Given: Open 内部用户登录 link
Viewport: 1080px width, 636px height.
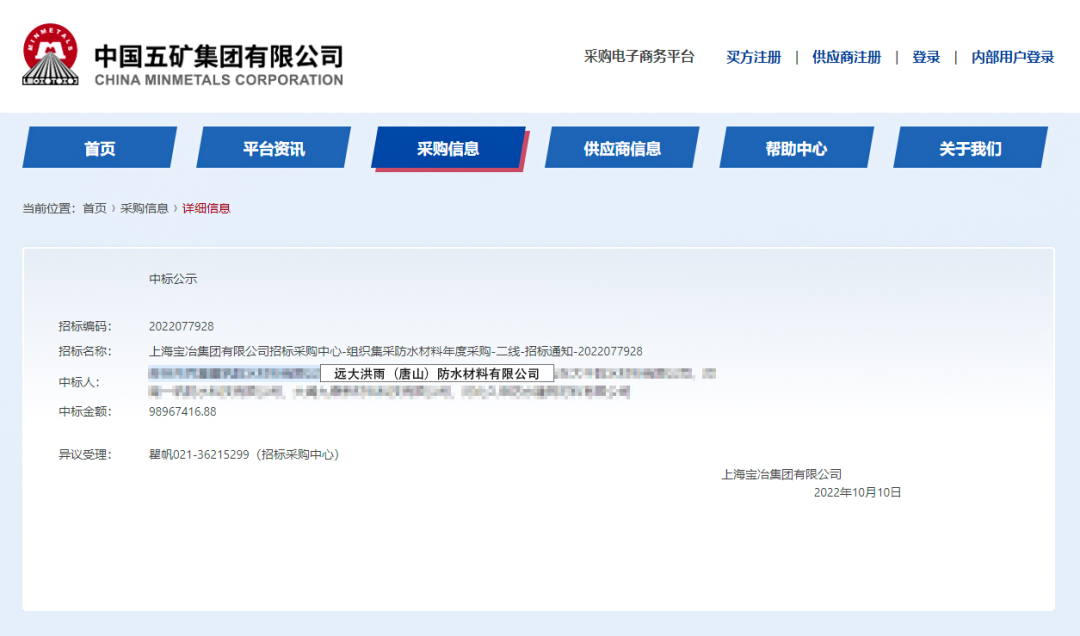Looking at the screenshot, I should click(1012, 57).
